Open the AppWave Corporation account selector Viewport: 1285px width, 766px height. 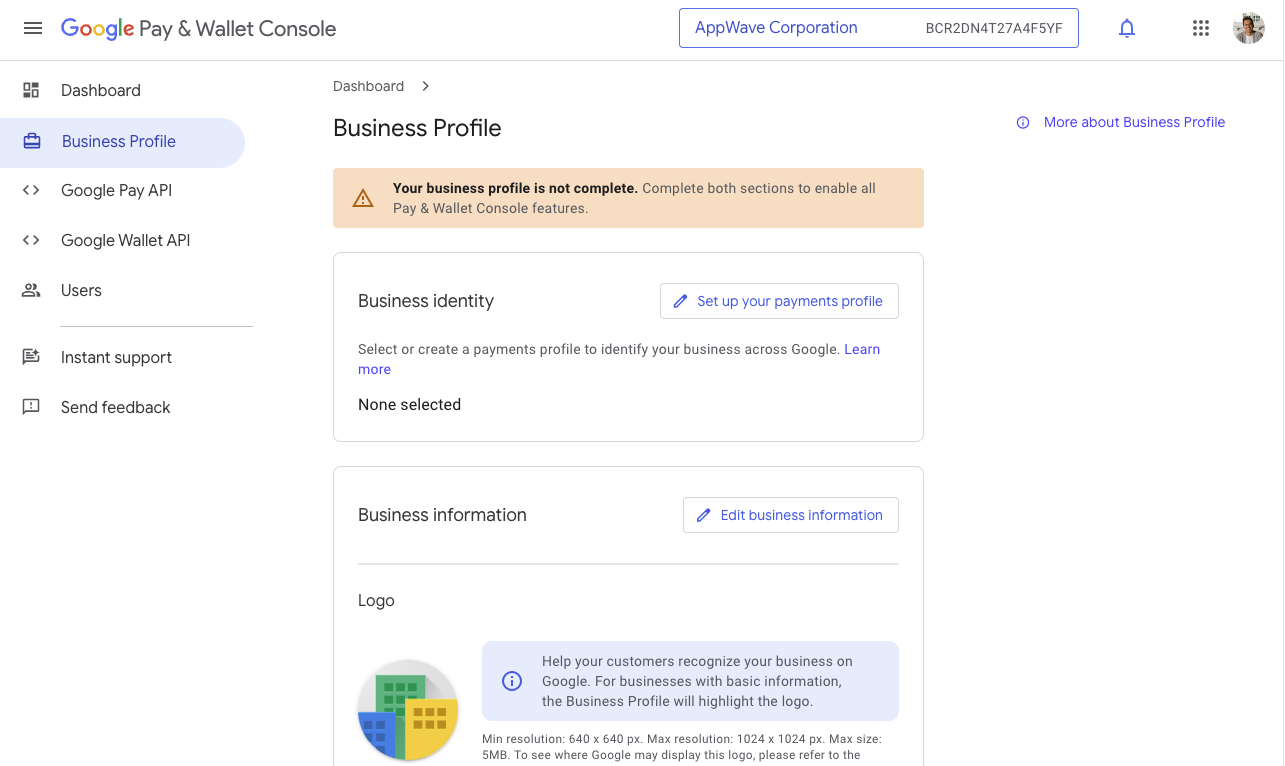878,28
